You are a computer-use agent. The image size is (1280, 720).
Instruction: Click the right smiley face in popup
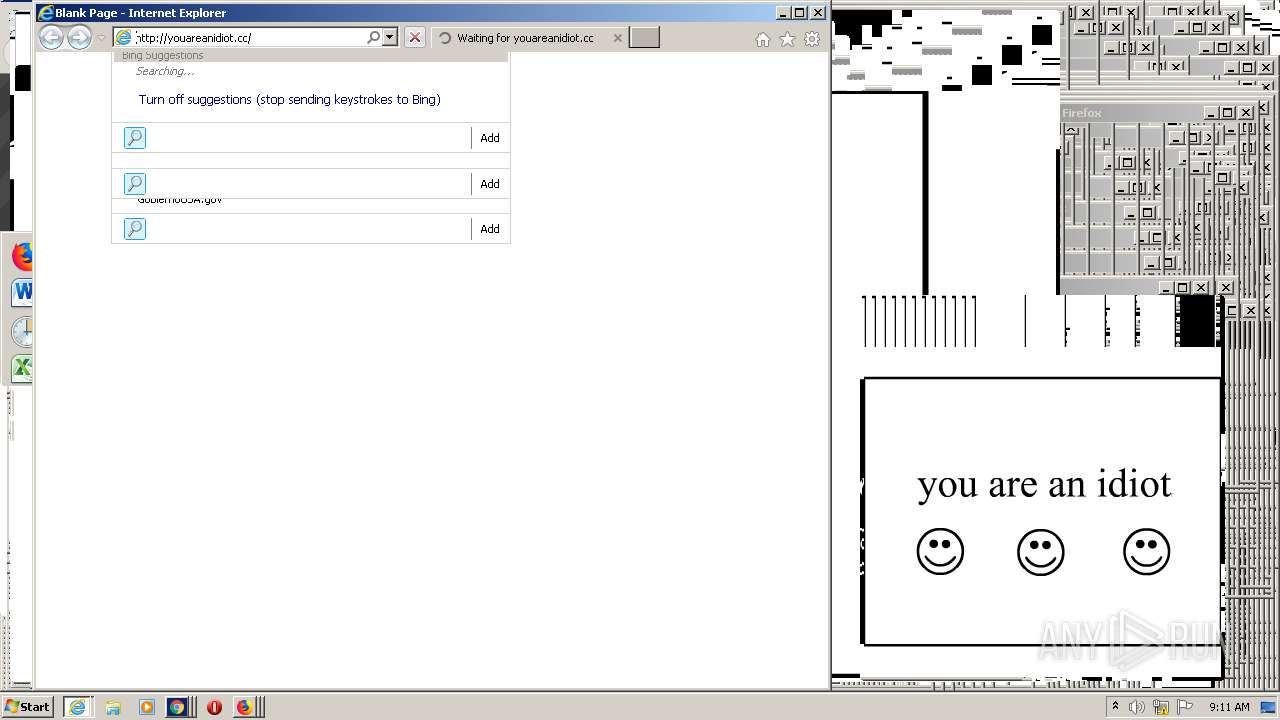coord(1146,551)
